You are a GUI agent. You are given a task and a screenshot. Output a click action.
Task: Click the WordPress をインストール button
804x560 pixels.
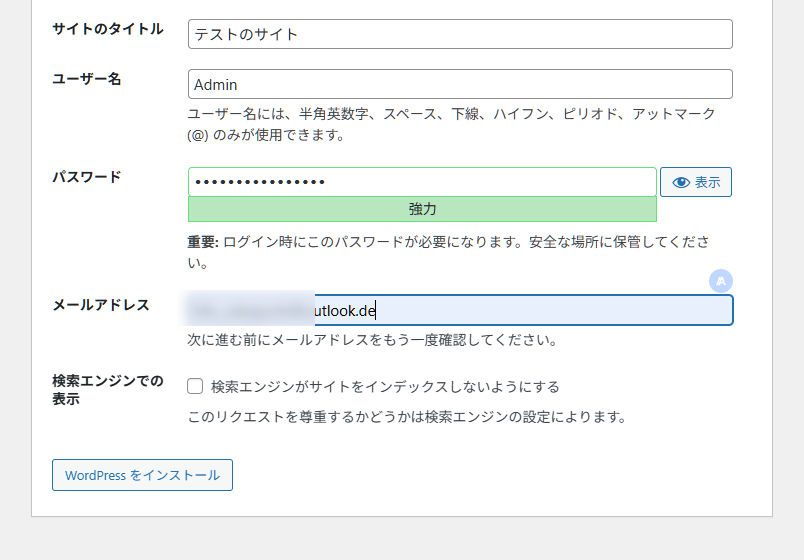pos(142,475)
